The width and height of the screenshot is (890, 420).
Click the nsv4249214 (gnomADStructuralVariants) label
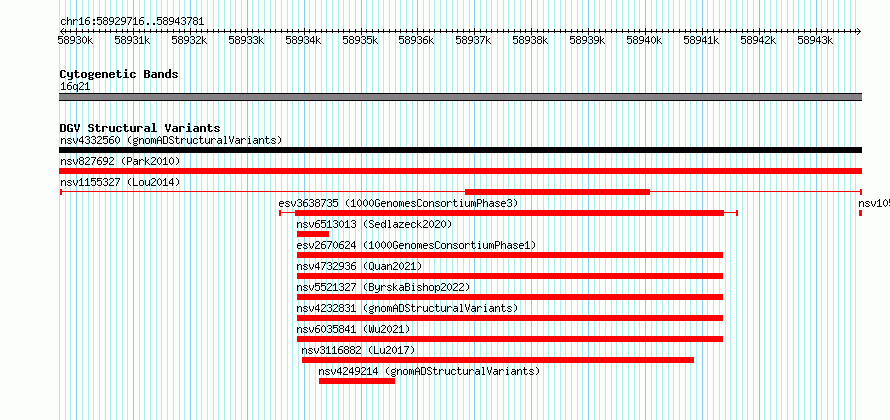pos(429,371)
